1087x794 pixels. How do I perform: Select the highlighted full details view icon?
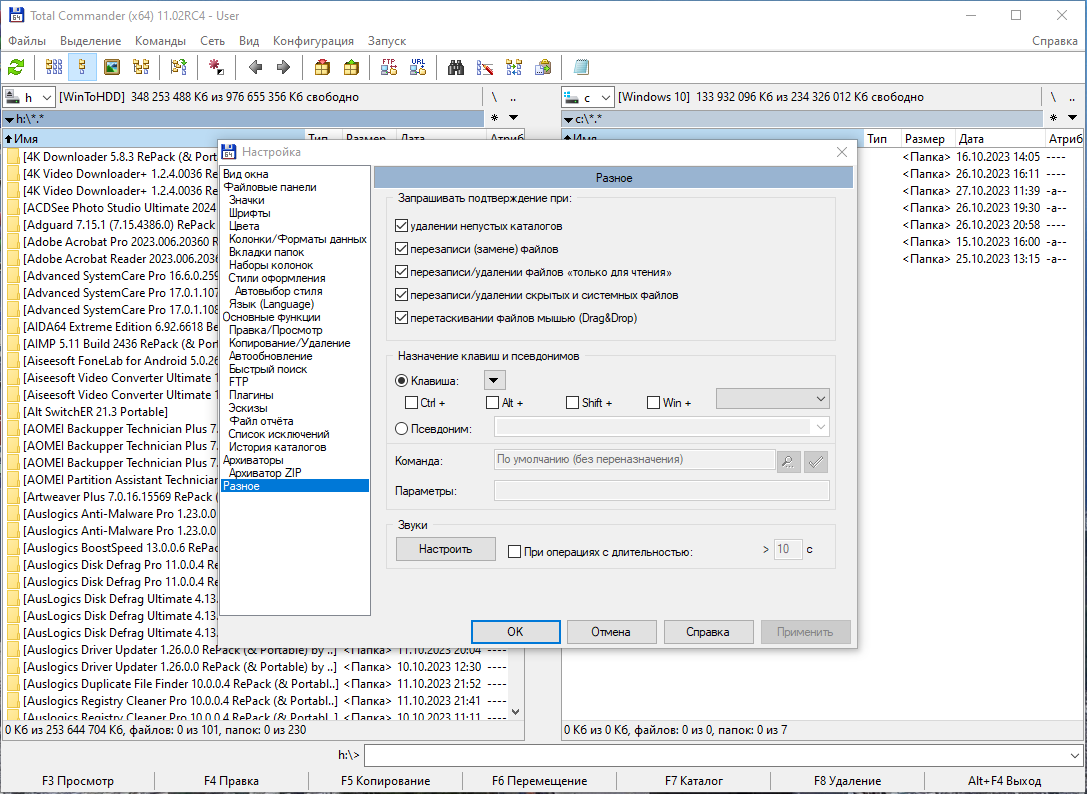pyautogui.click(x=82, y=67)
